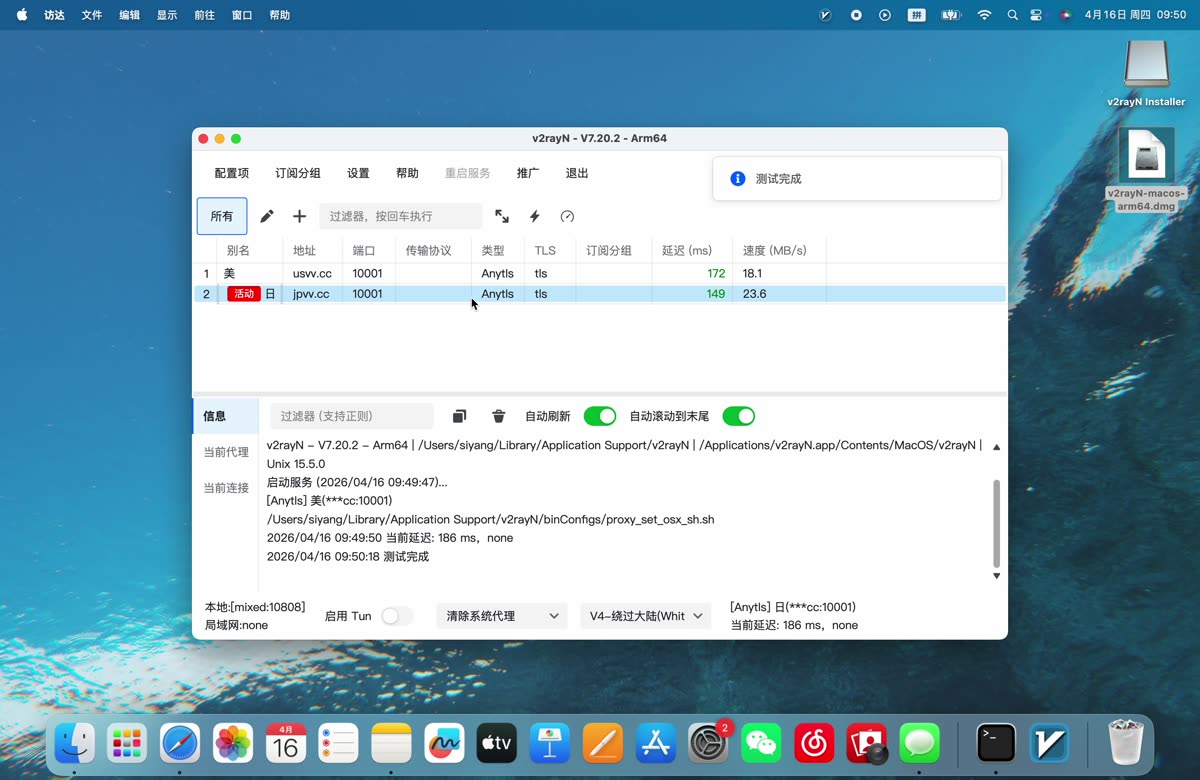Click the 别名 column header

tap(249, 250)
